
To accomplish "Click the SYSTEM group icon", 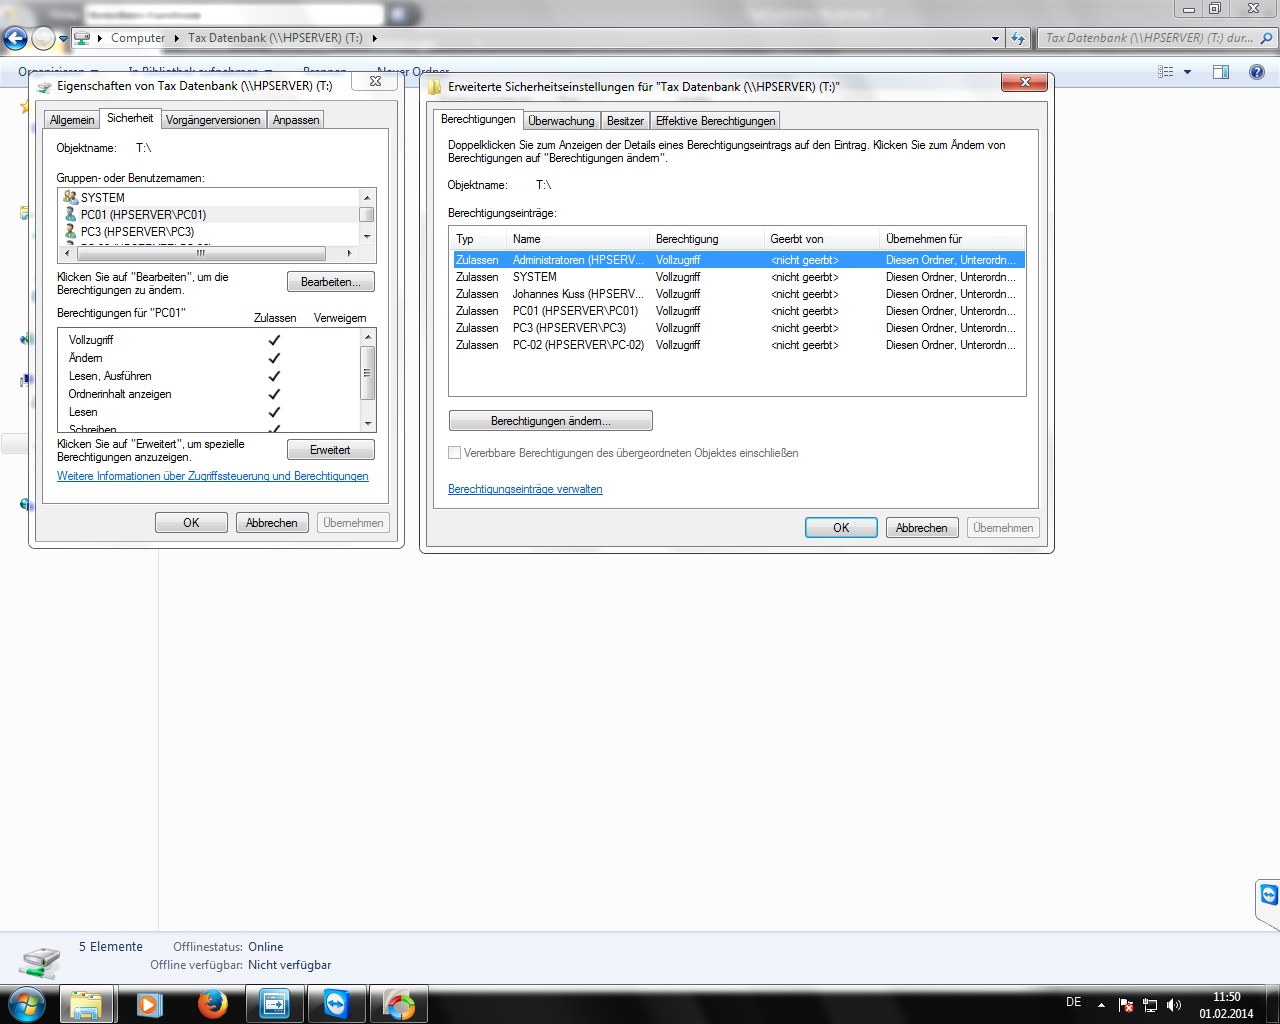I will [70, 197].
